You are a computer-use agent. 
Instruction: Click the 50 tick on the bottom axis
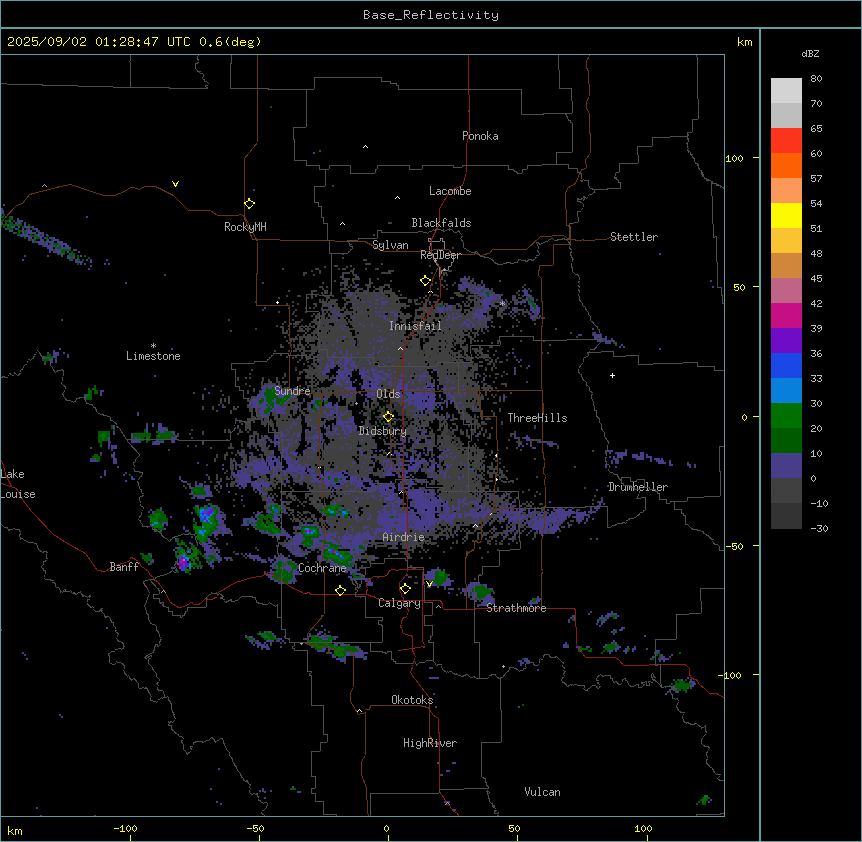514,828
